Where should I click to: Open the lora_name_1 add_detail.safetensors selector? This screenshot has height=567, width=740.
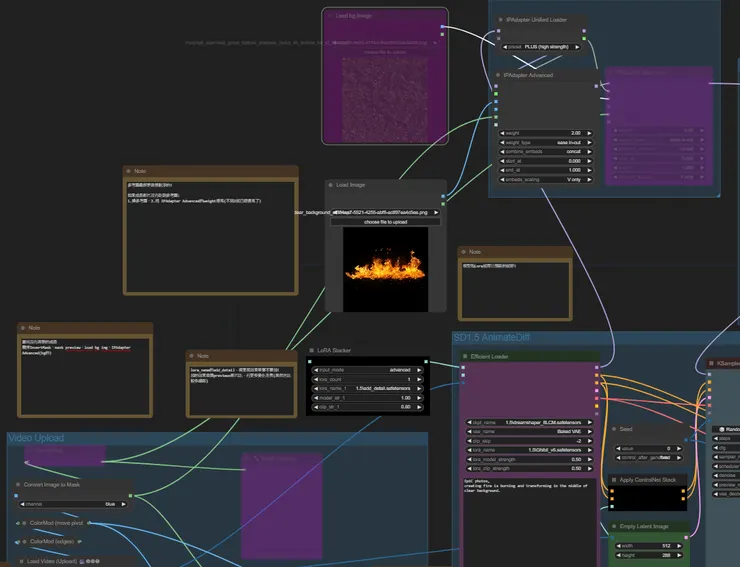(368, 388)
